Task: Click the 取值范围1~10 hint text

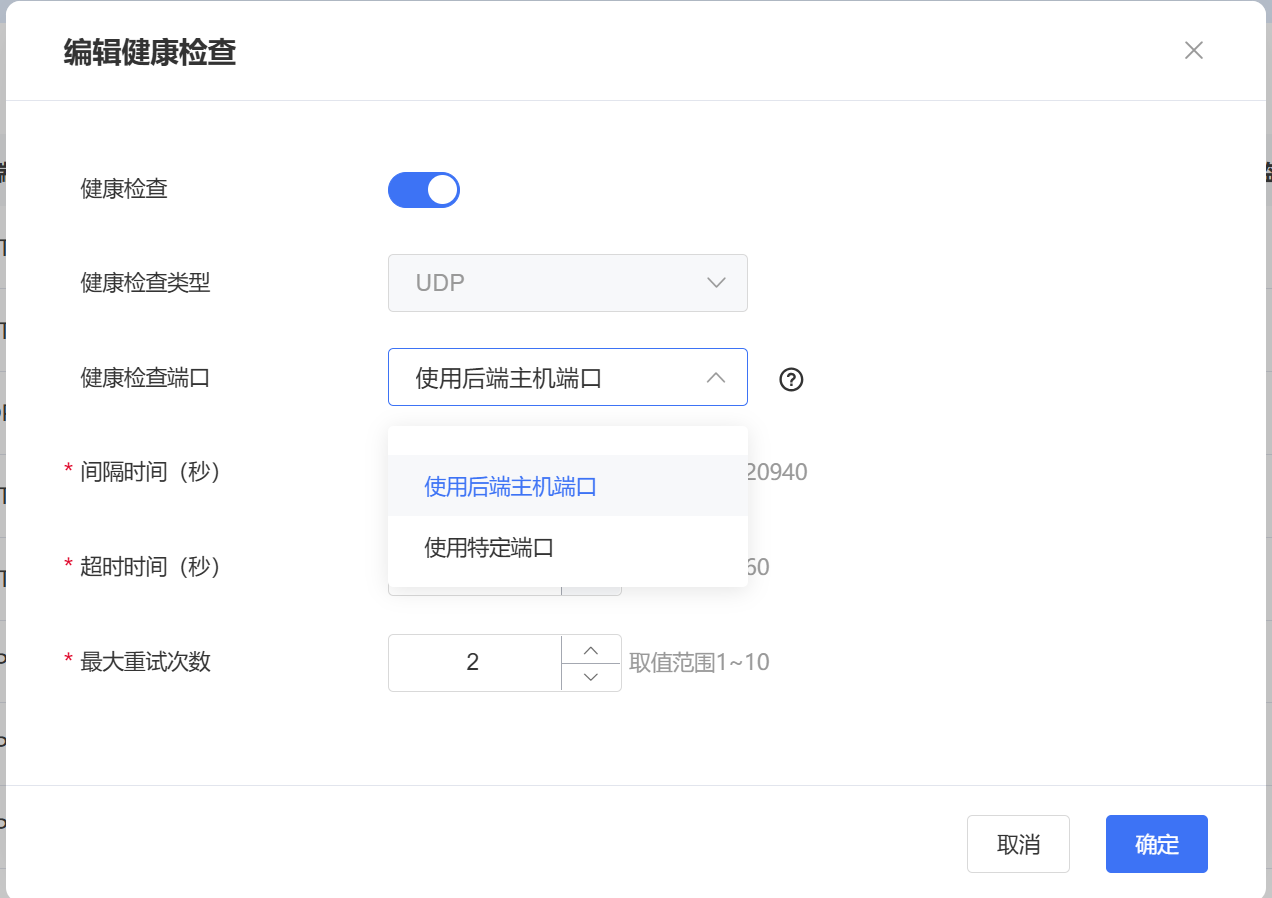Action: click(699, 662)
